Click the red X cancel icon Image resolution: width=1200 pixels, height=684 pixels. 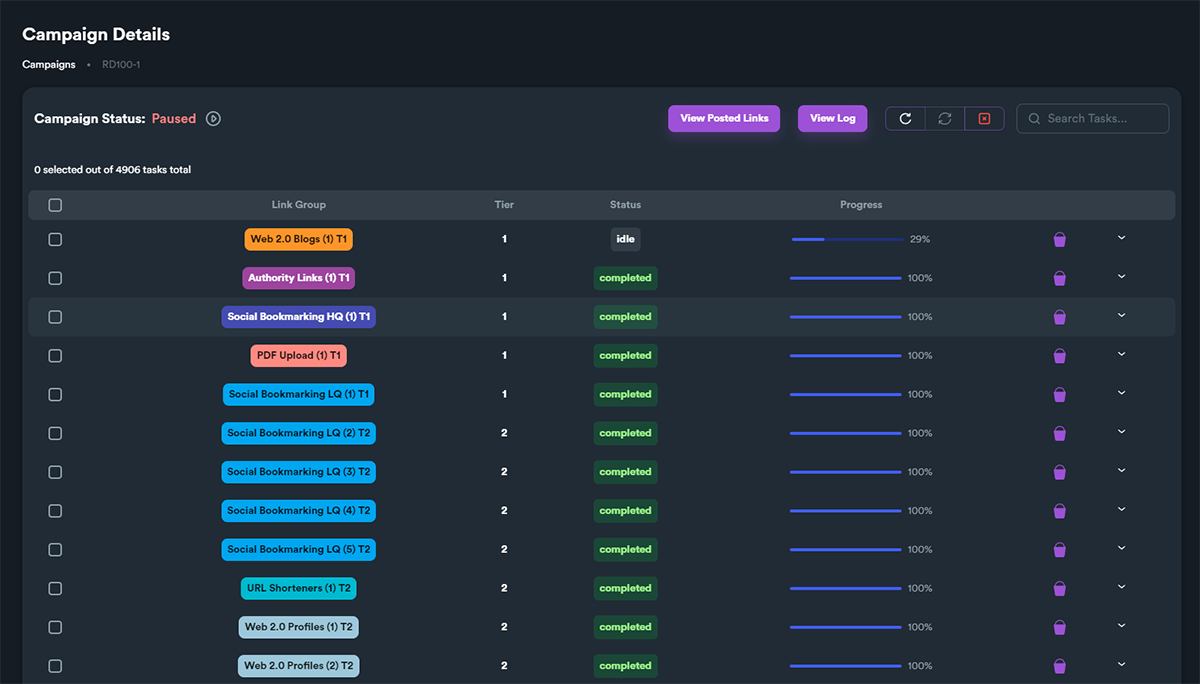[984, 119]
